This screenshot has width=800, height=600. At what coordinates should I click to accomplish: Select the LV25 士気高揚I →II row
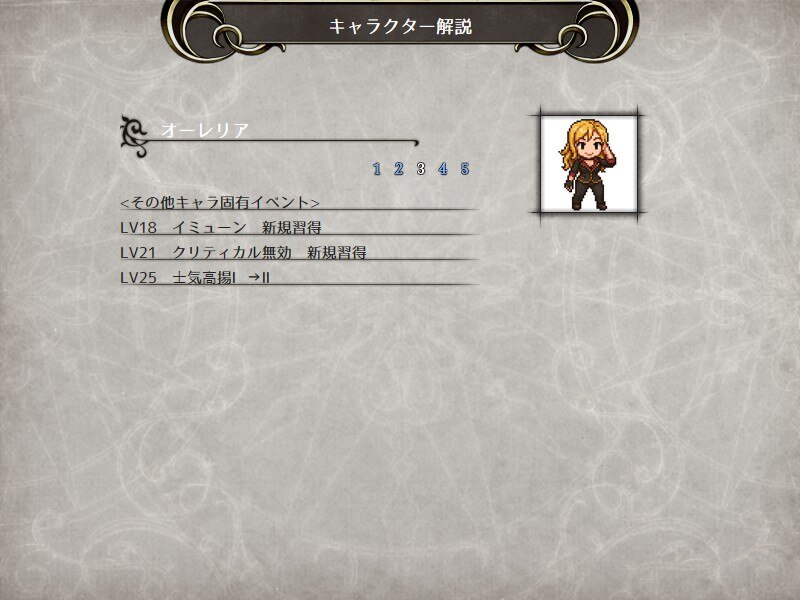(x=299, y=278)
